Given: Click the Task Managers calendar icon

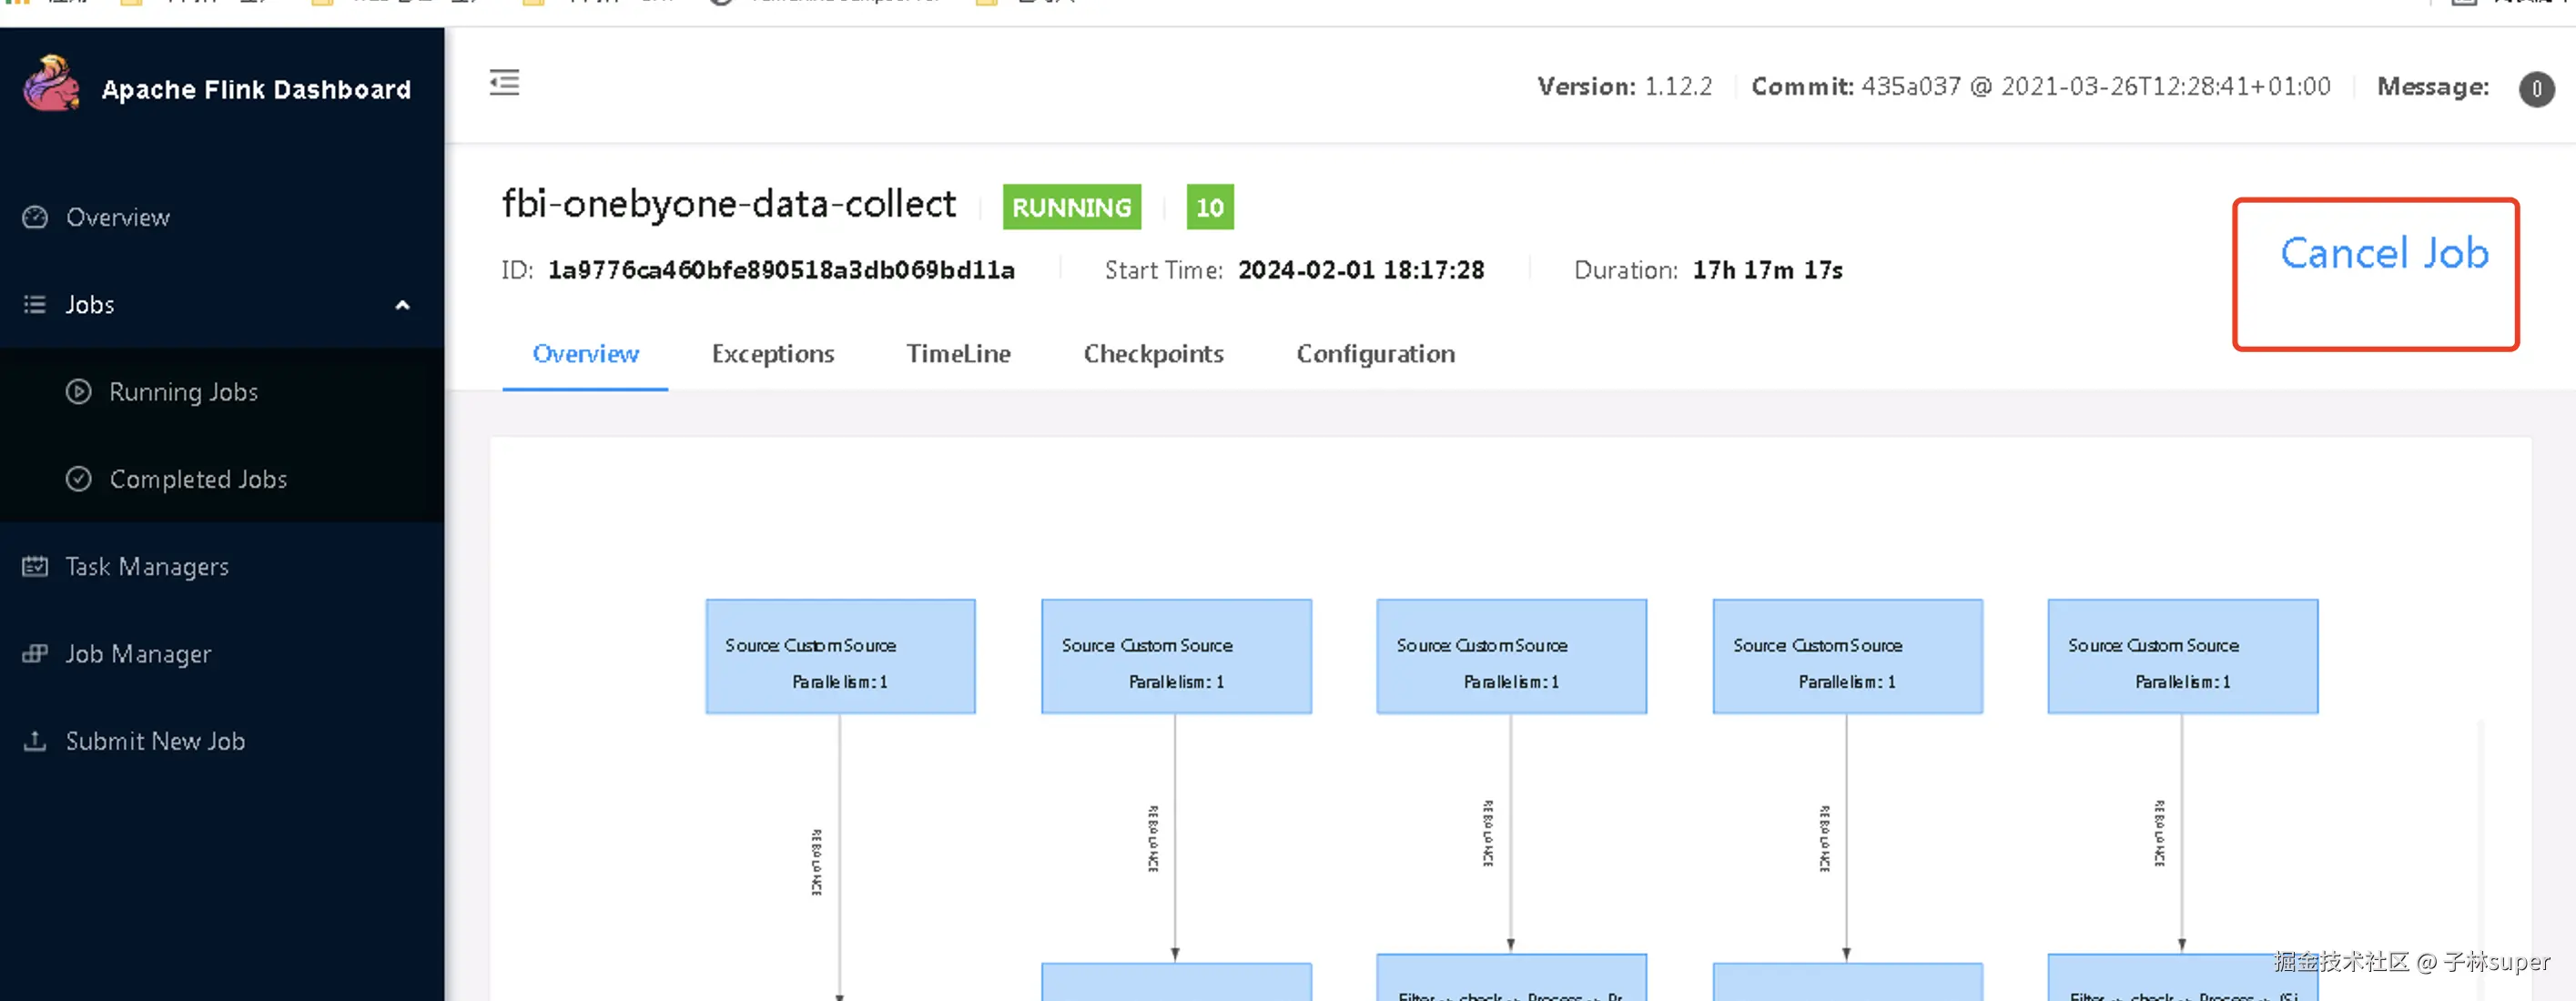Looking at the screenshot, I should coord(35,566).
